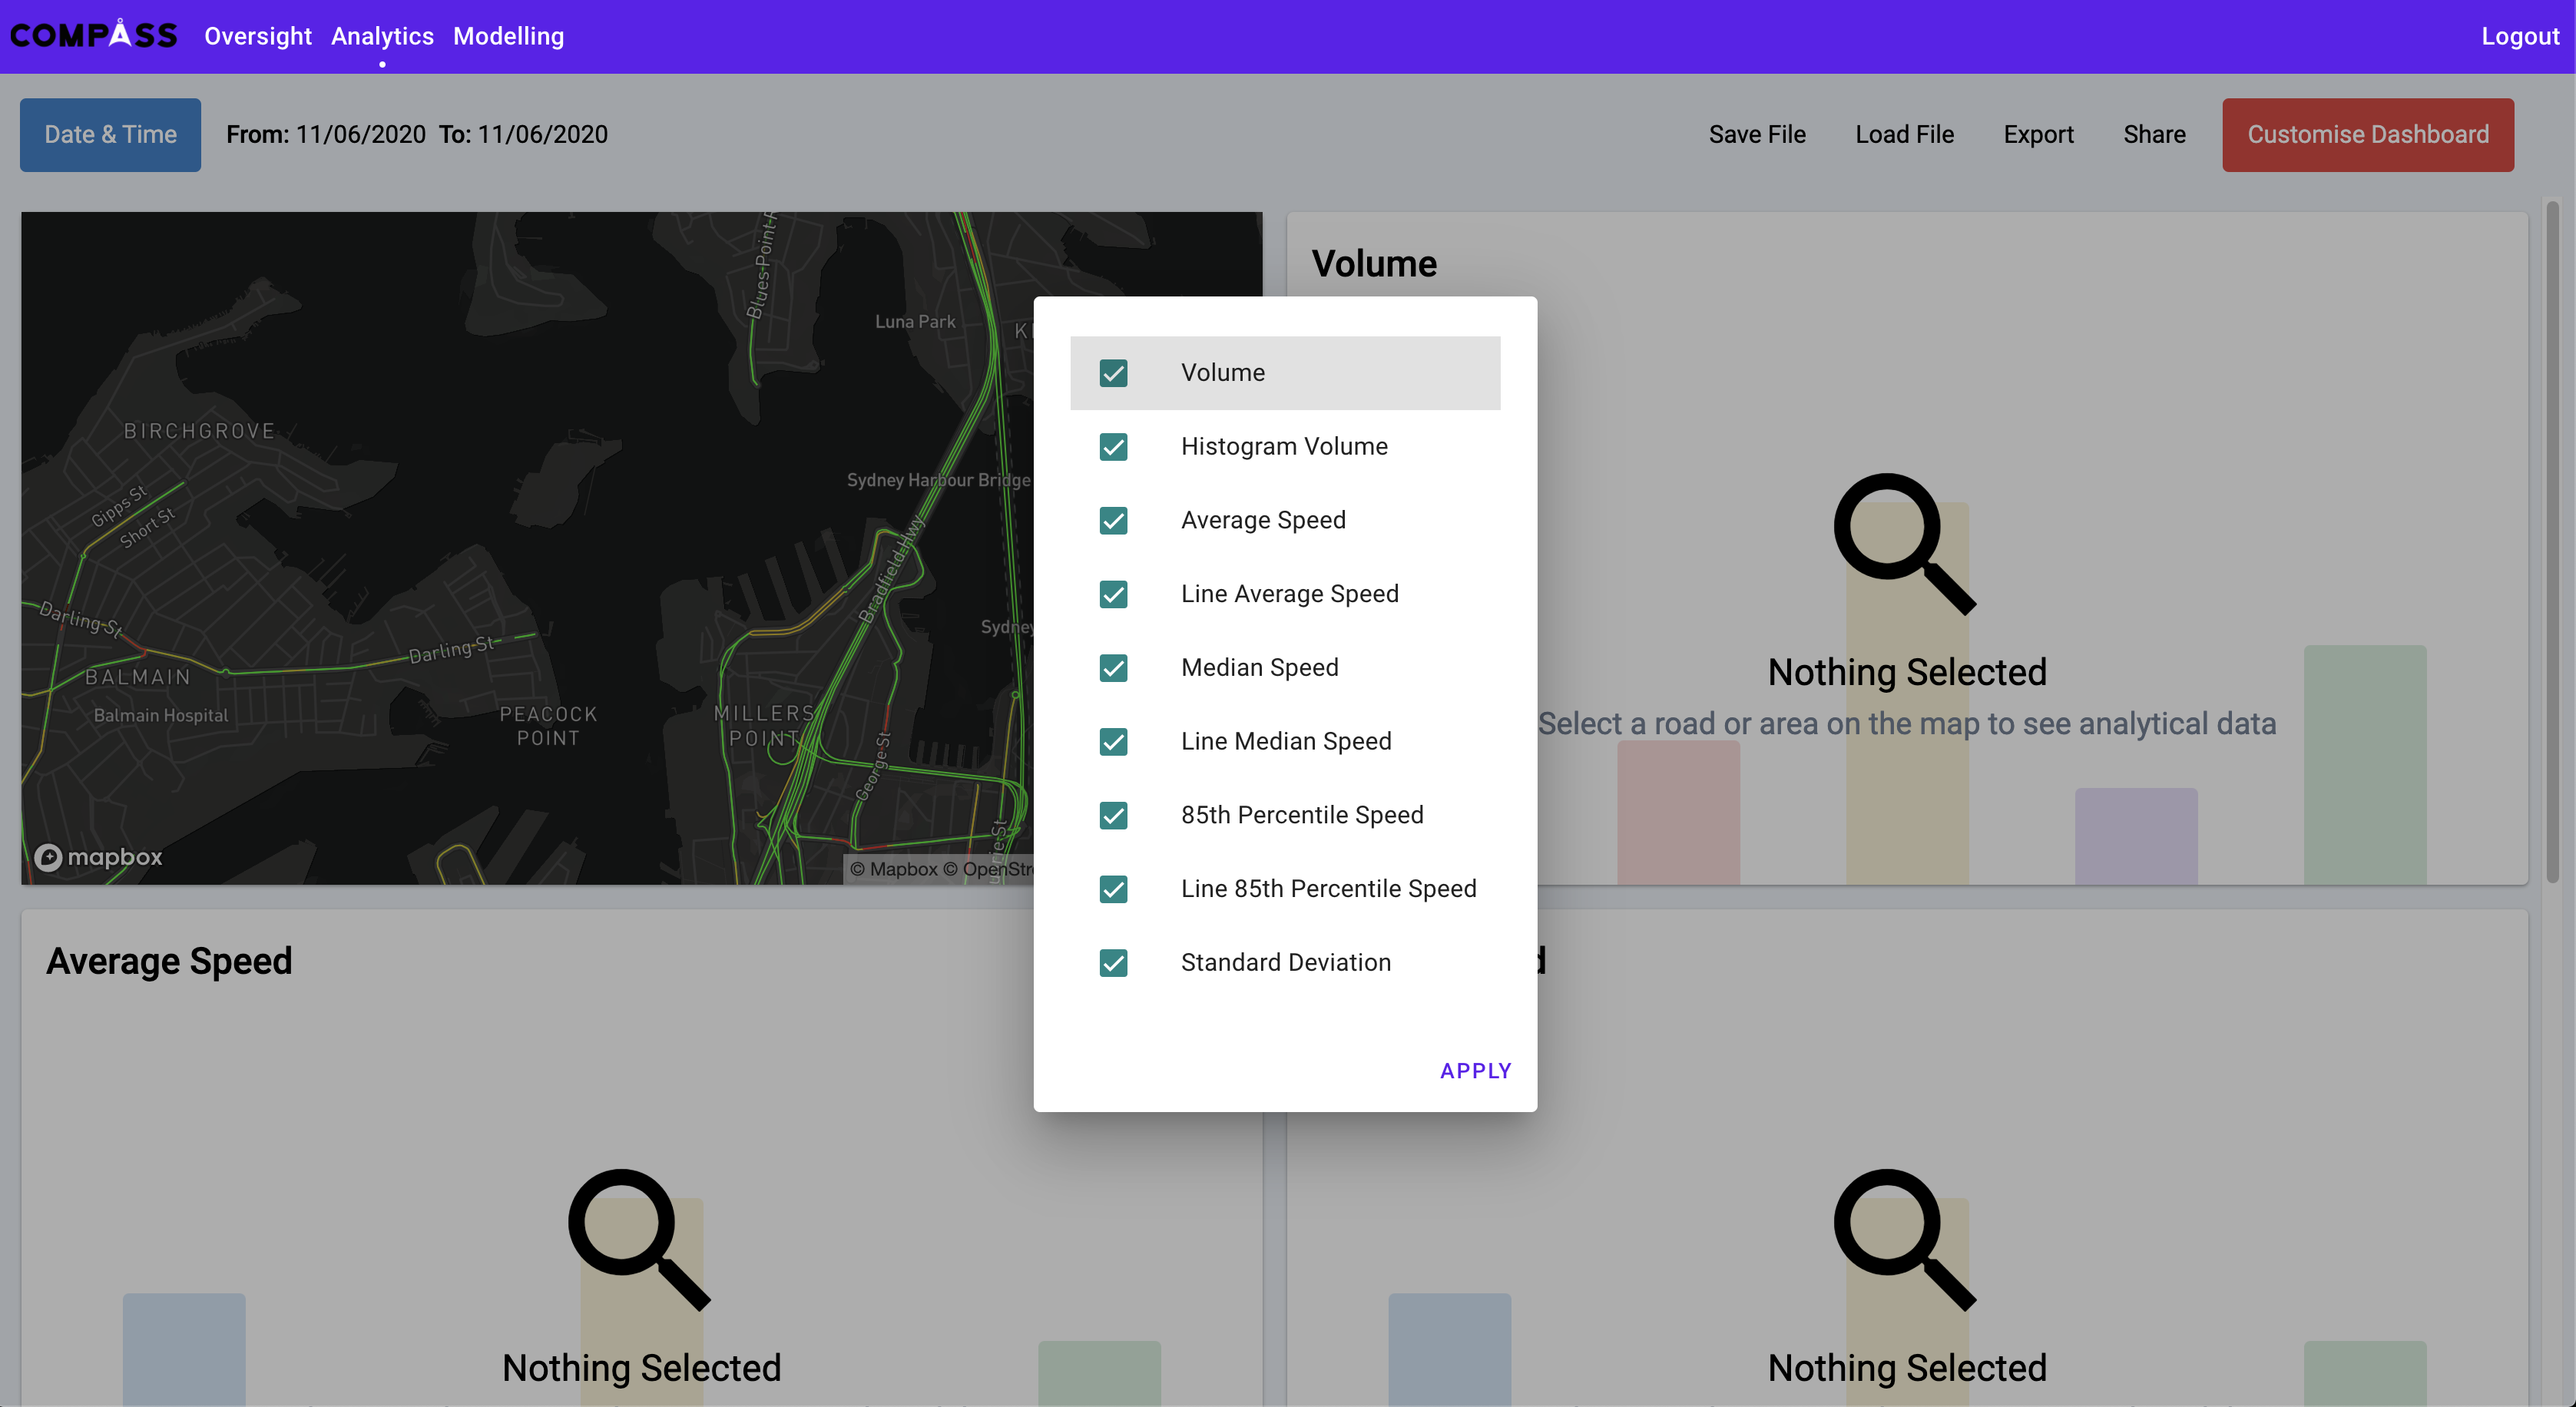Disable the Median Speed checkbox

(1113, 668)
